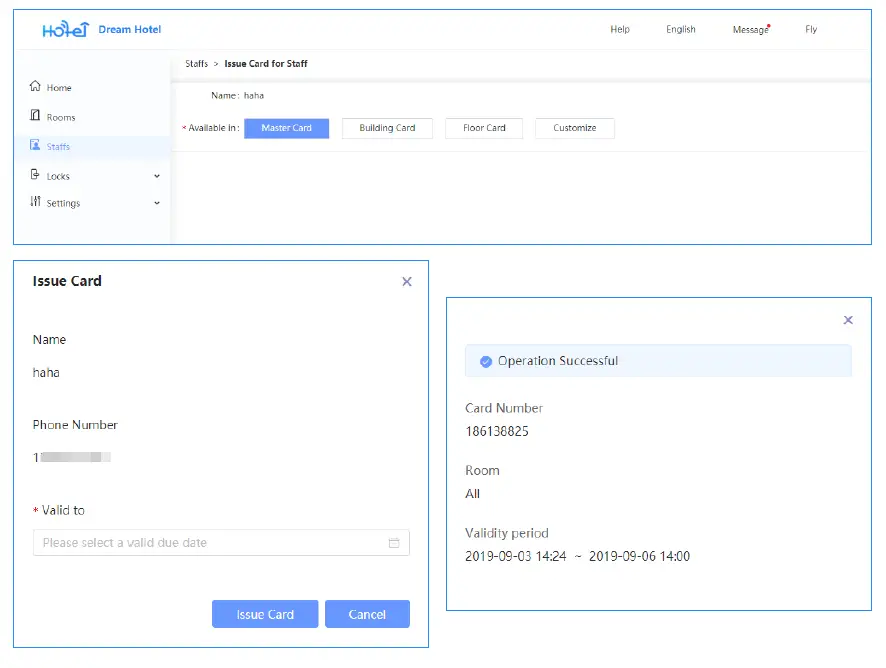This screenshot has width=886, height=668.
Task: Open the calendar icon in Valid to field
Action: 394,543
